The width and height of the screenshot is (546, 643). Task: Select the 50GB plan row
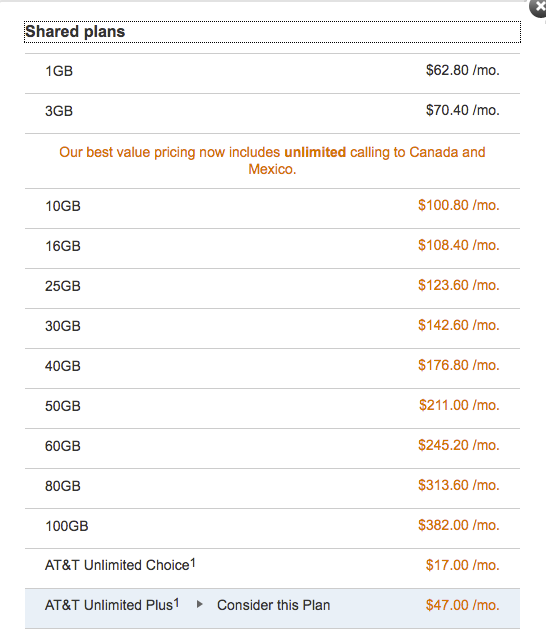pyautogui.click(x=272, y=408)
